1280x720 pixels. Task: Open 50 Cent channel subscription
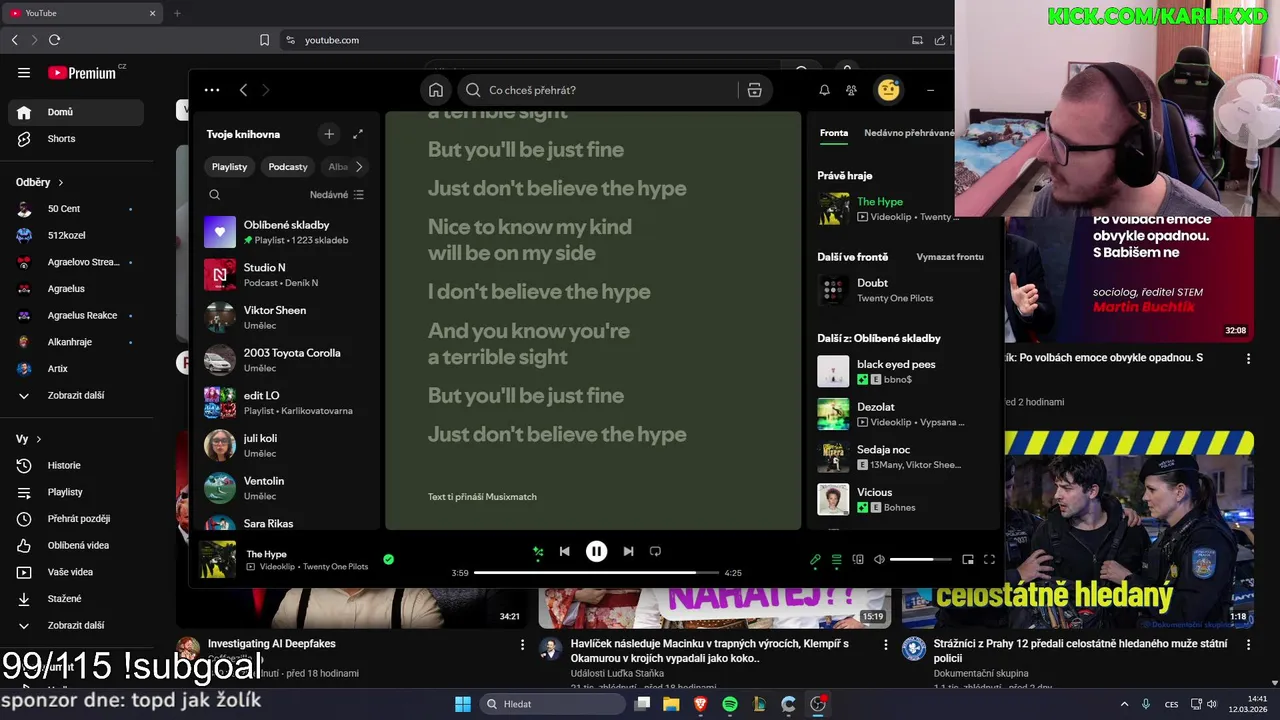pos(76,209)
